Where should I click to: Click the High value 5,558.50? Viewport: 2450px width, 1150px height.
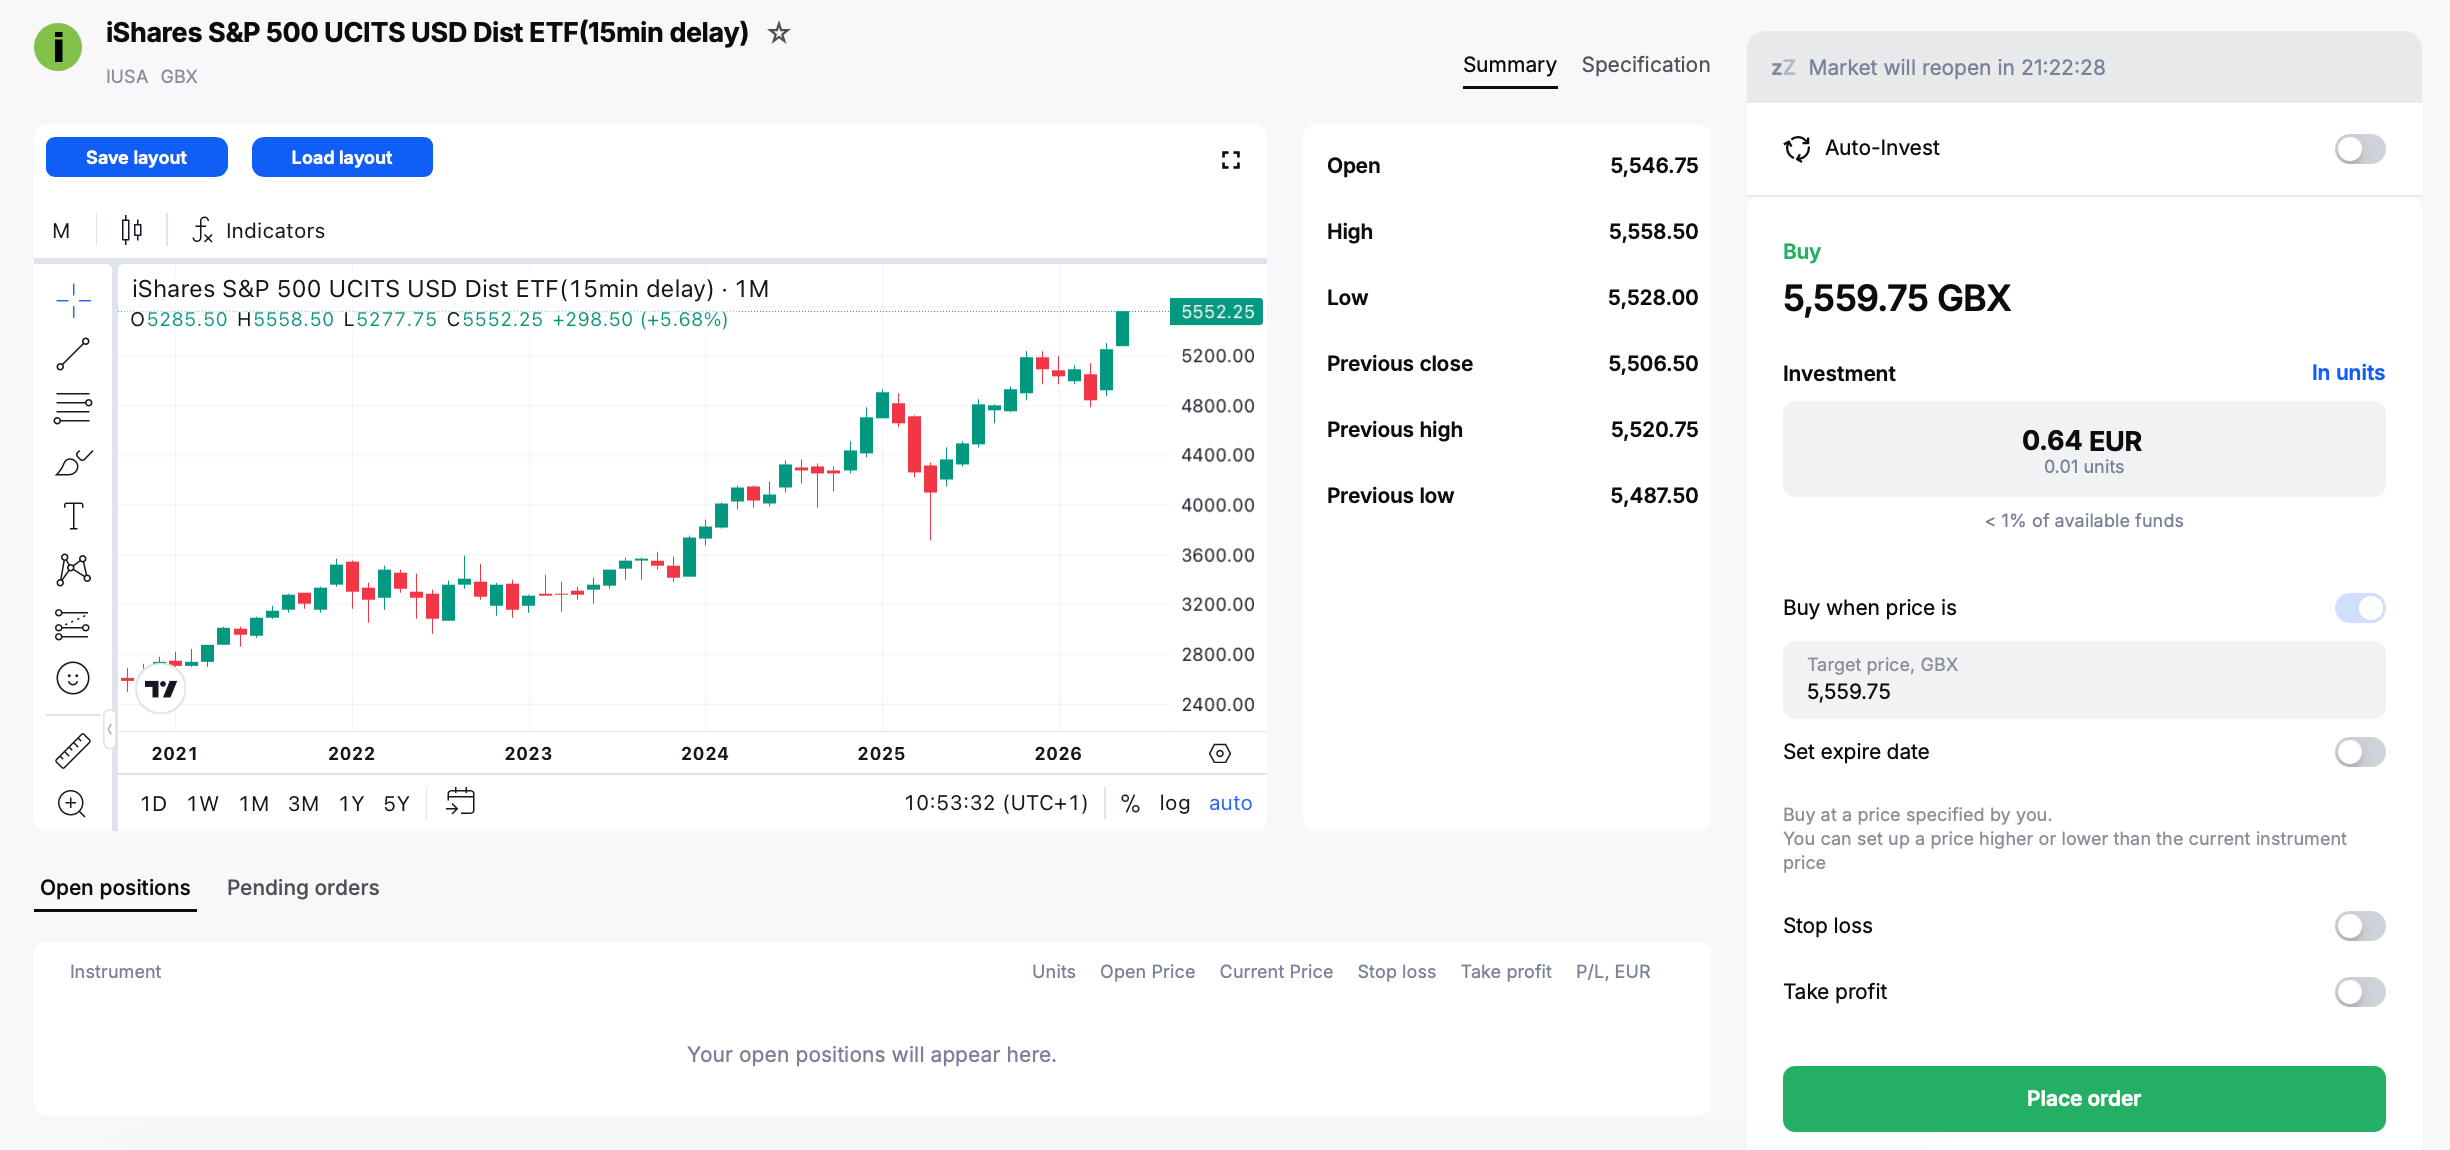point(1653,232)
